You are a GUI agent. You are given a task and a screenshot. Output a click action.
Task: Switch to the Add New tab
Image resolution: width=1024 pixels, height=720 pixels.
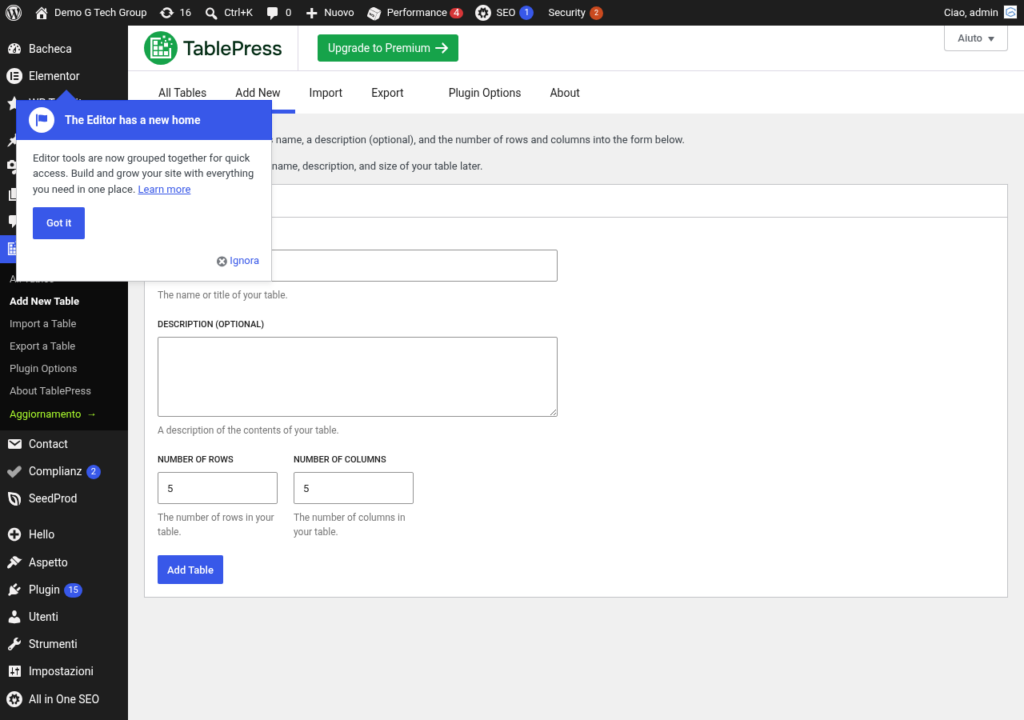258,93
